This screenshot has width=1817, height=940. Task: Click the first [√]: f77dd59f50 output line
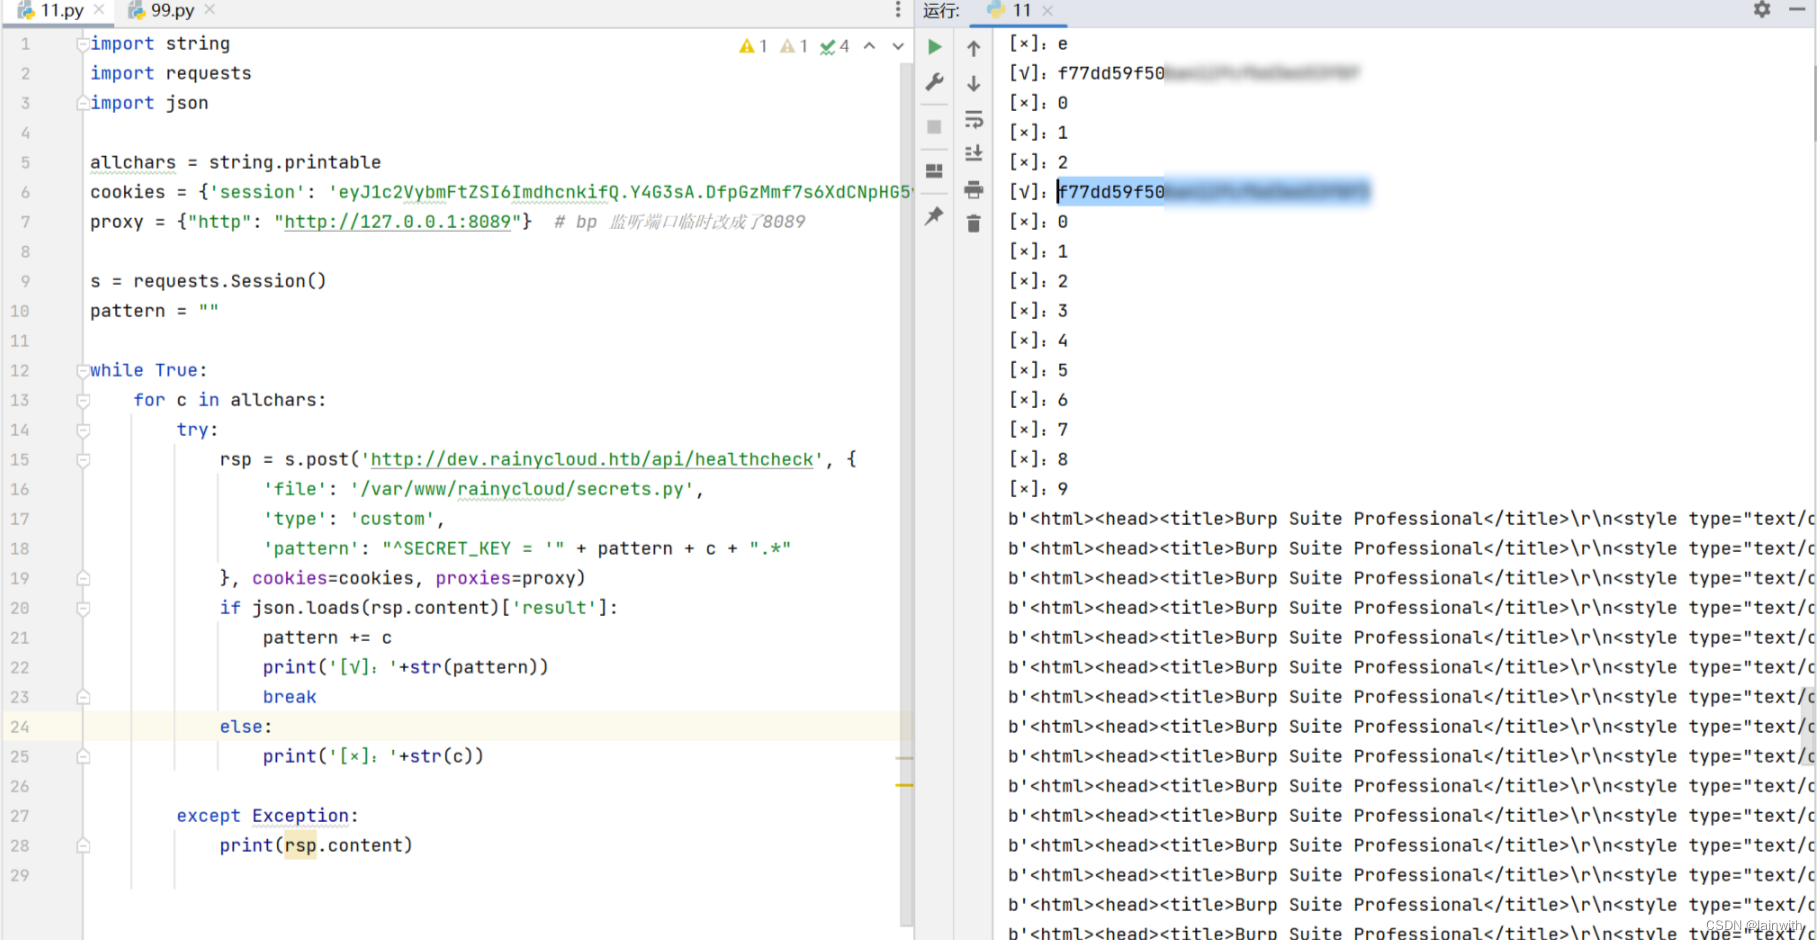tap(1185, 73)
